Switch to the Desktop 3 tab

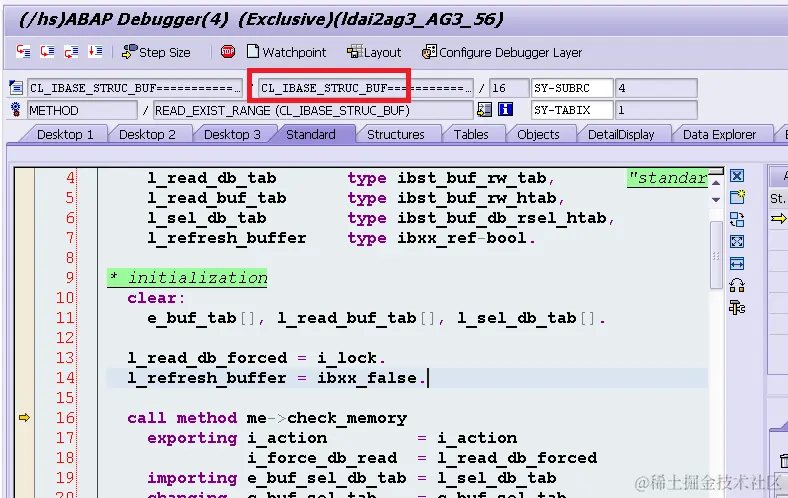point(232,135)
